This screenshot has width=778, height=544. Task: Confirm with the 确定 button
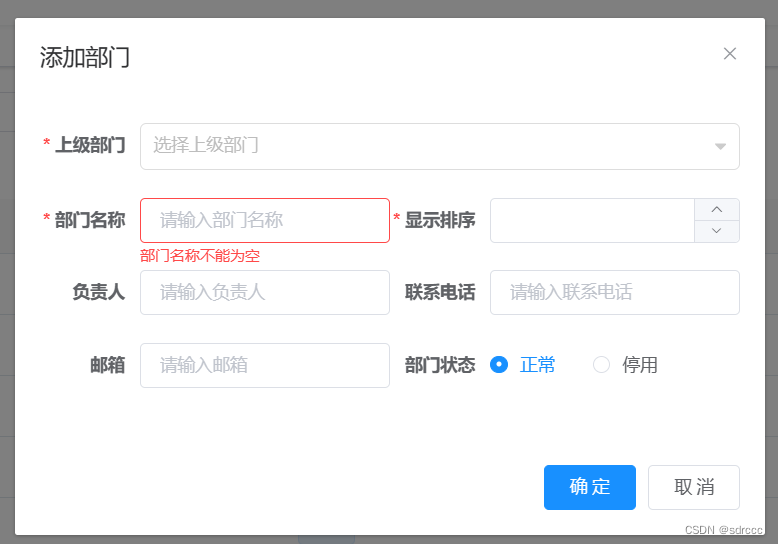click(x=589, y=487)
